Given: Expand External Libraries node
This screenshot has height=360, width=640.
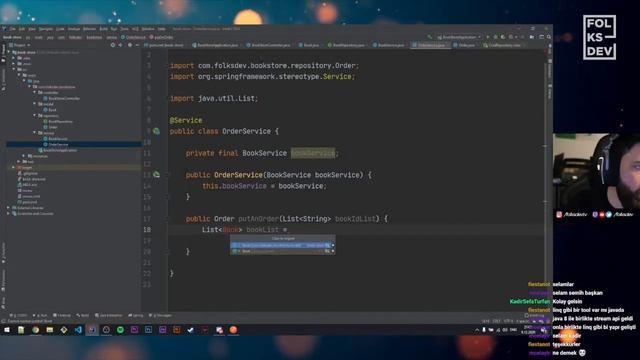Looking at the screenshot, I should coord(9,208).
